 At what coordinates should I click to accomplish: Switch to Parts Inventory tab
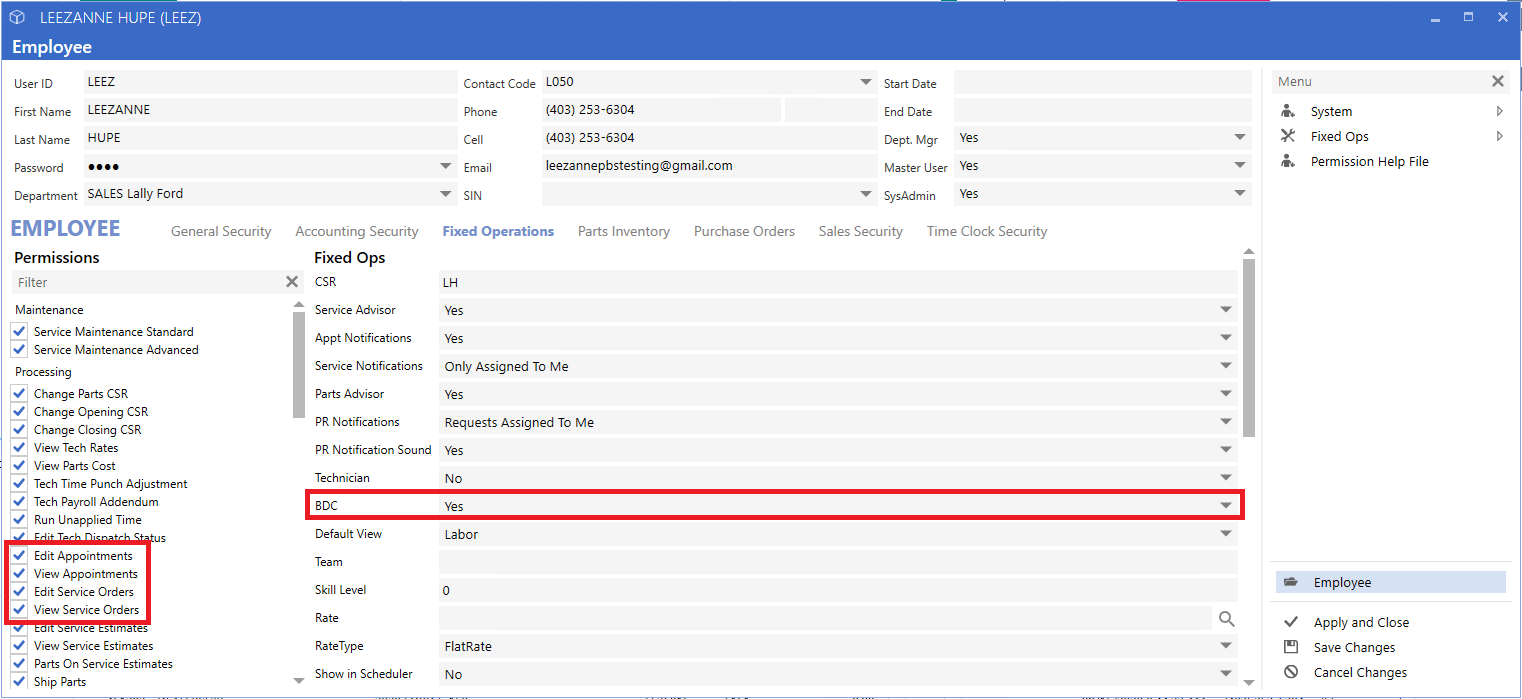[624, 231]
